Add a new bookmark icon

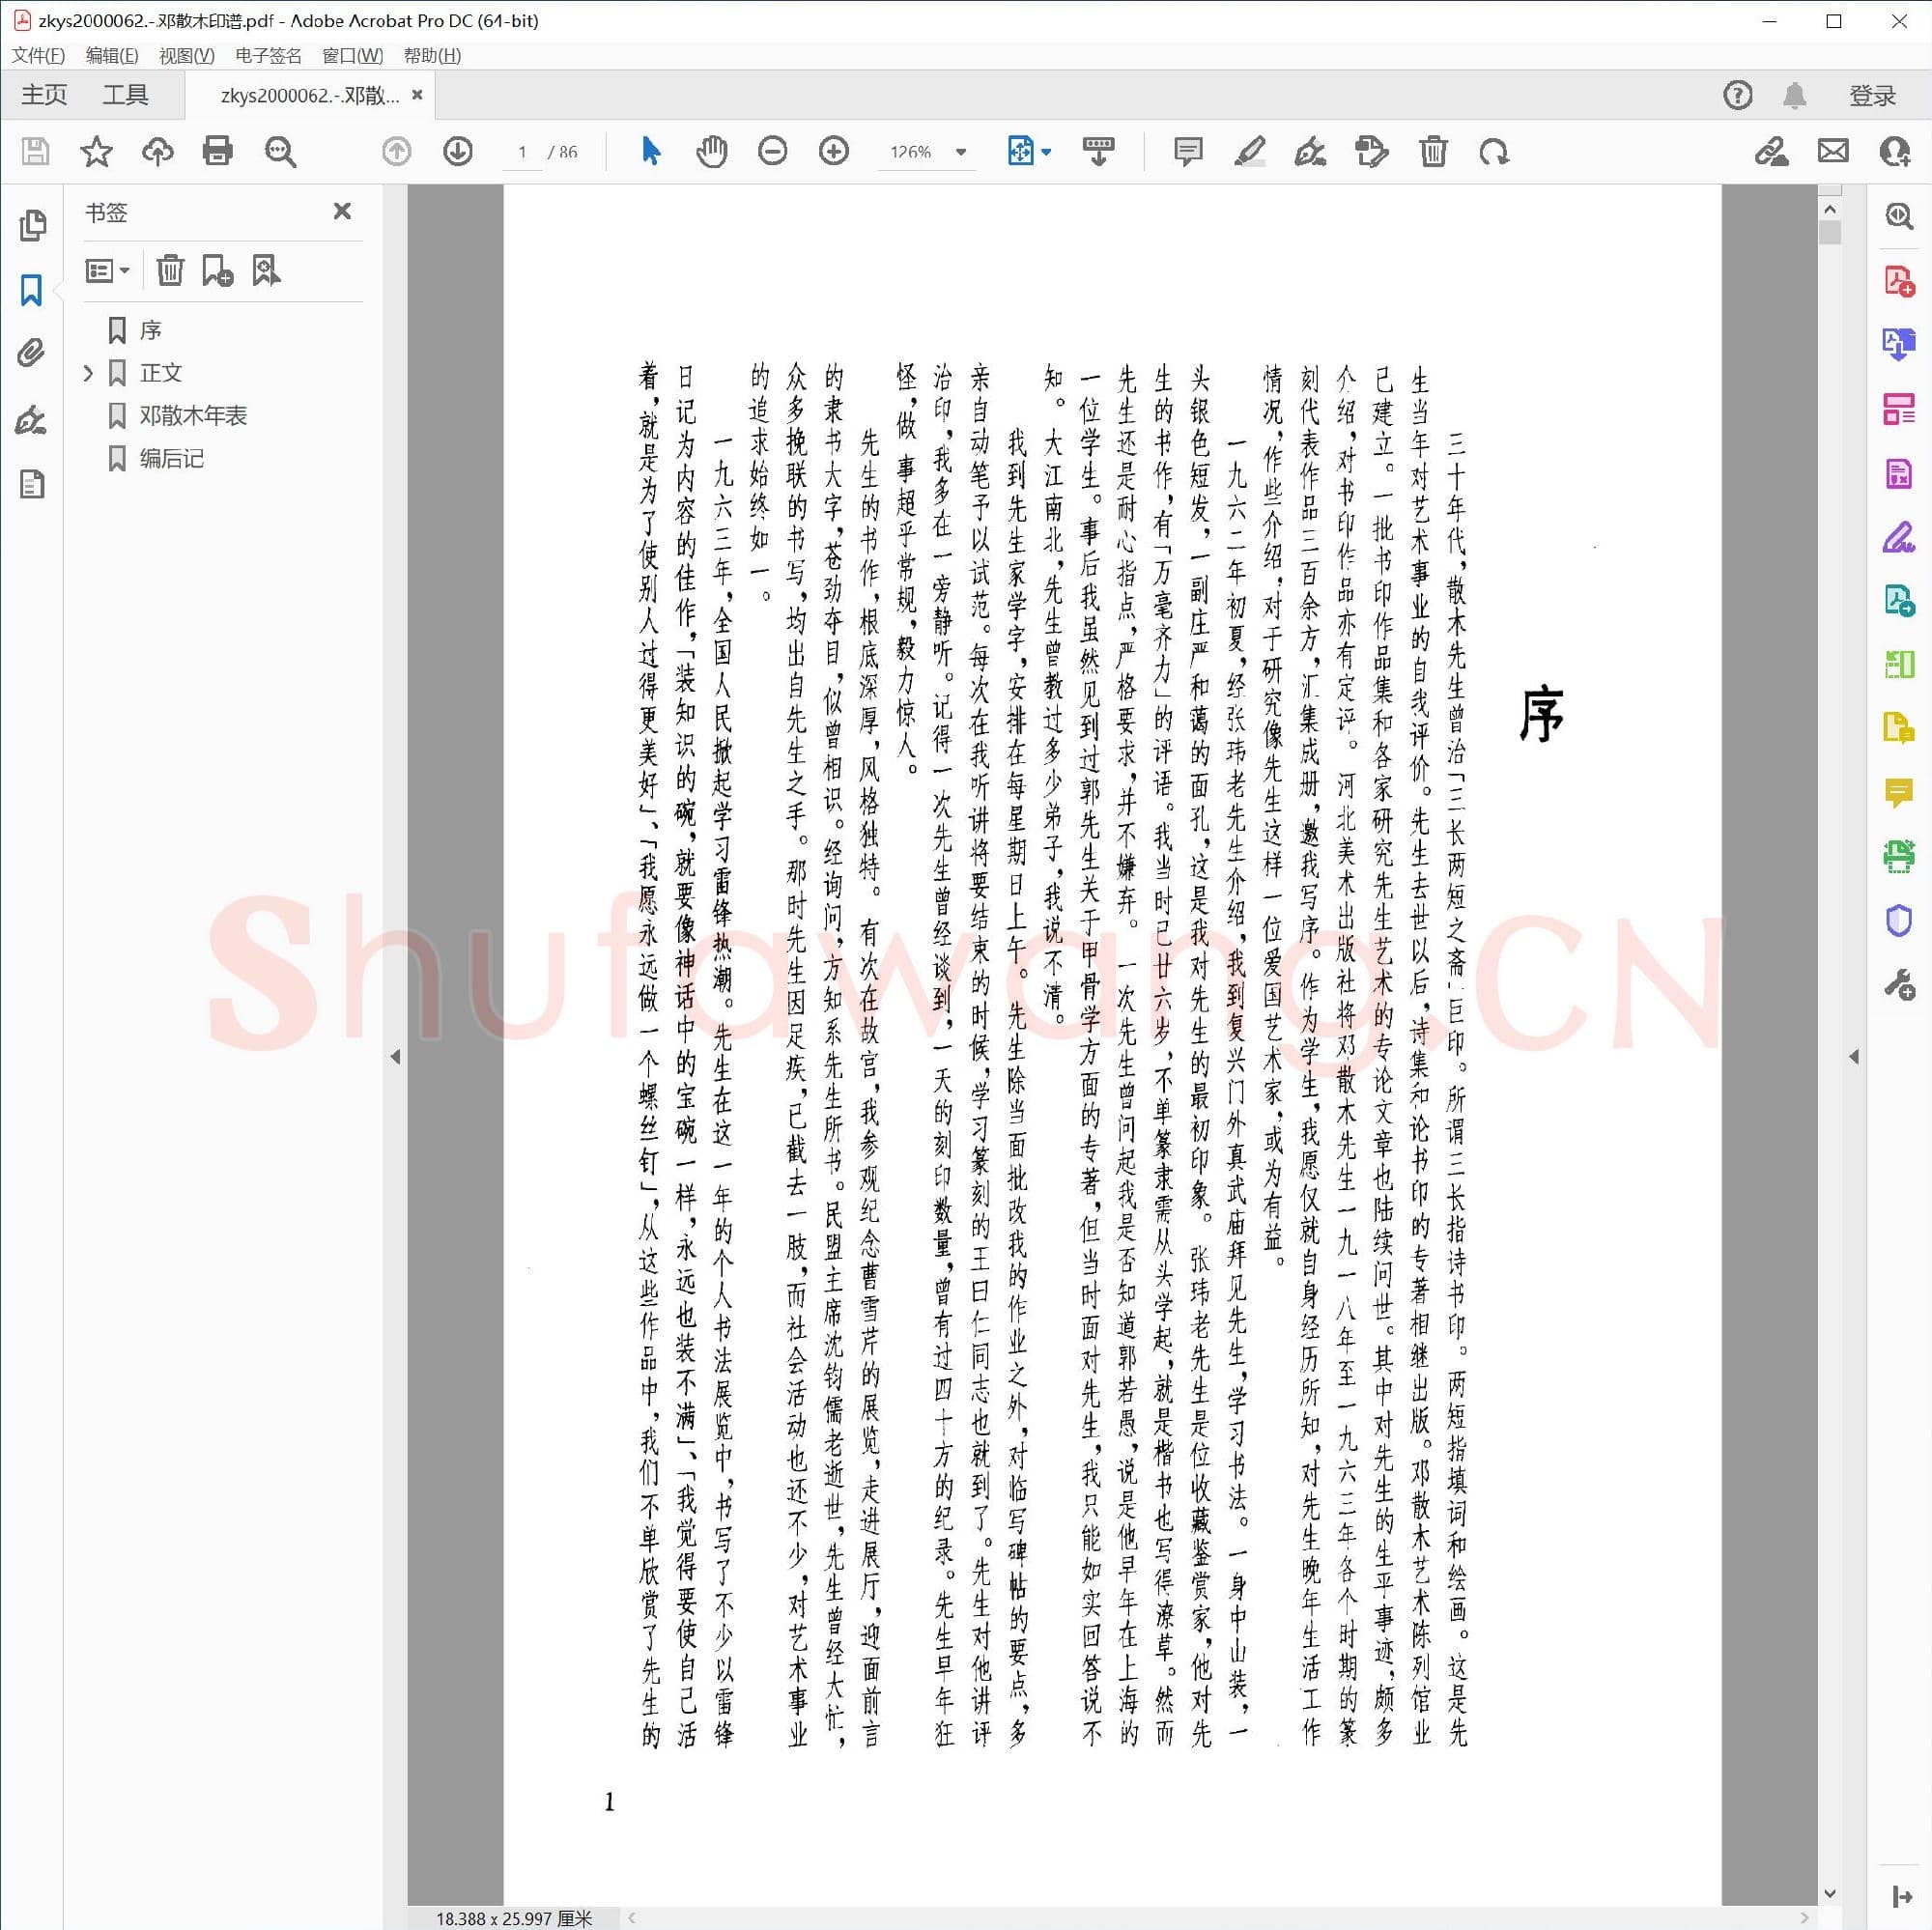(217, 271)
